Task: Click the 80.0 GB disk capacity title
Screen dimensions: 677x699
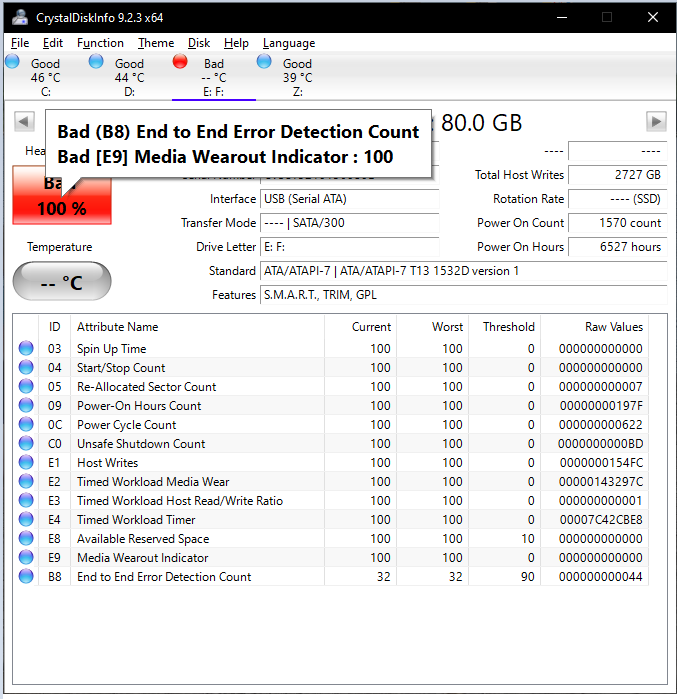Action: [481, 123]
